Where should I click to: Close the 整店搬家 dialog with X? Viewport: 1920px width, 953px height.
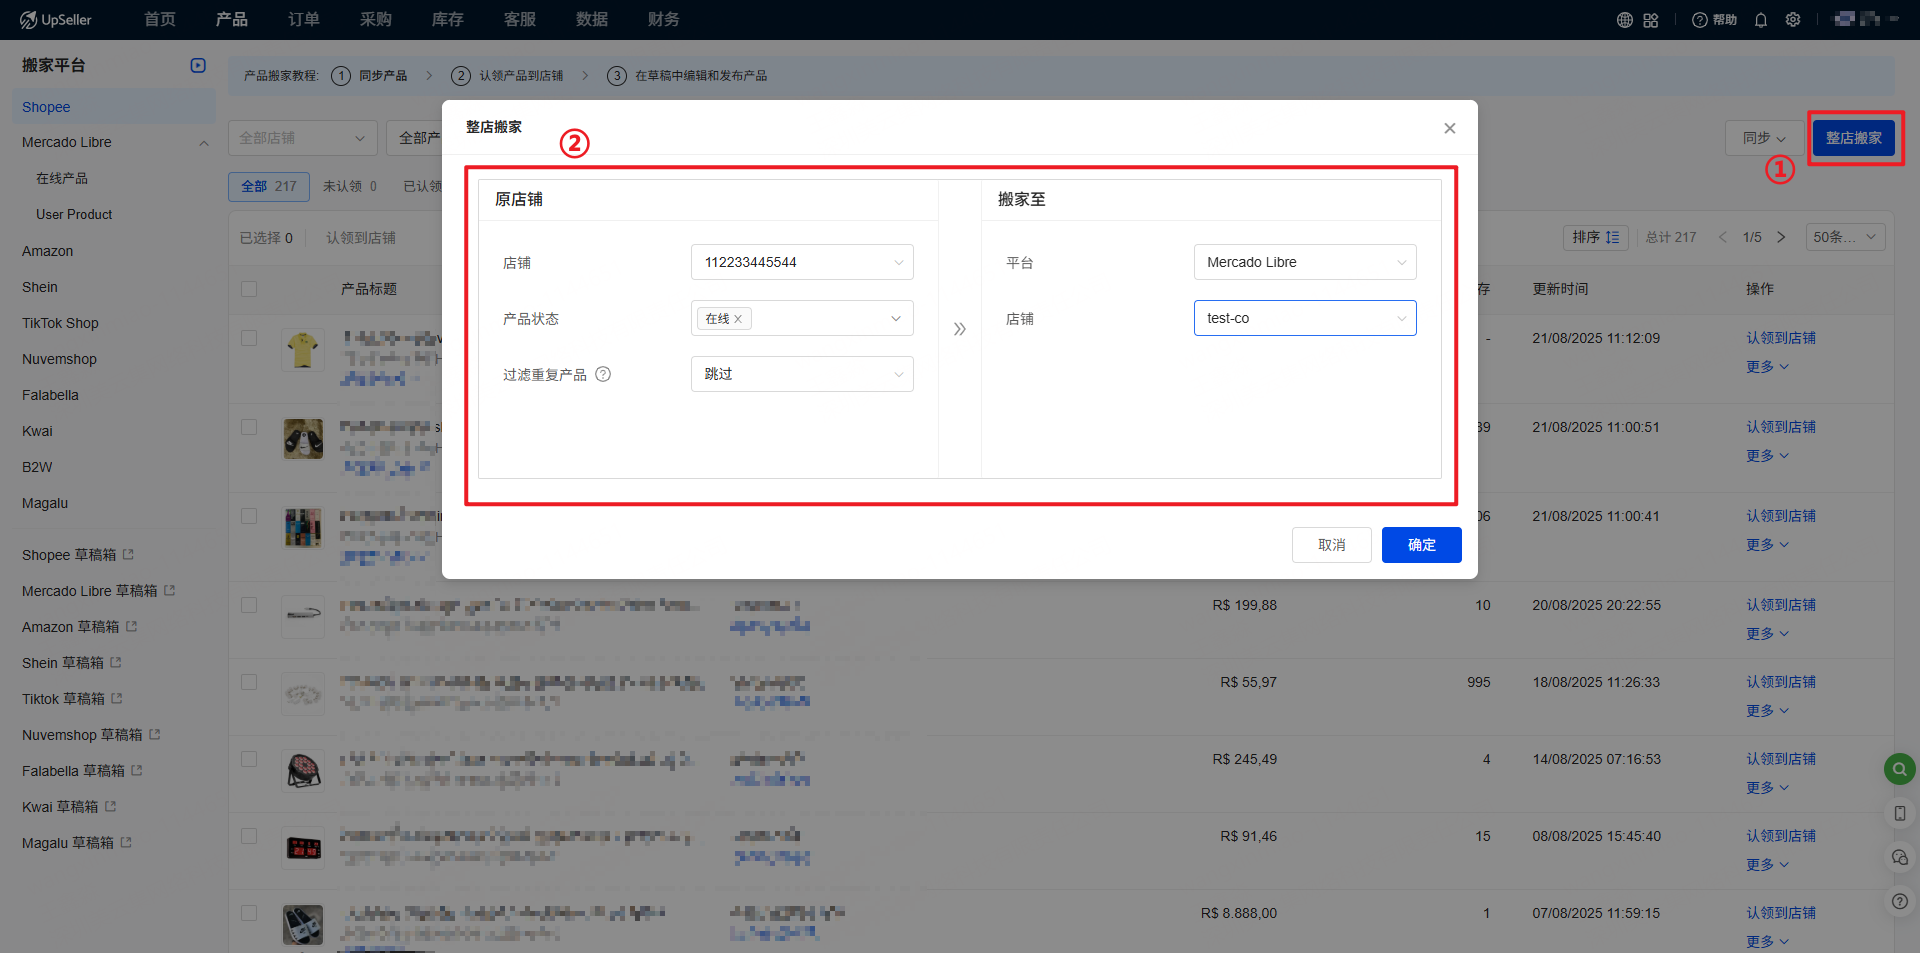point(1450,128)
